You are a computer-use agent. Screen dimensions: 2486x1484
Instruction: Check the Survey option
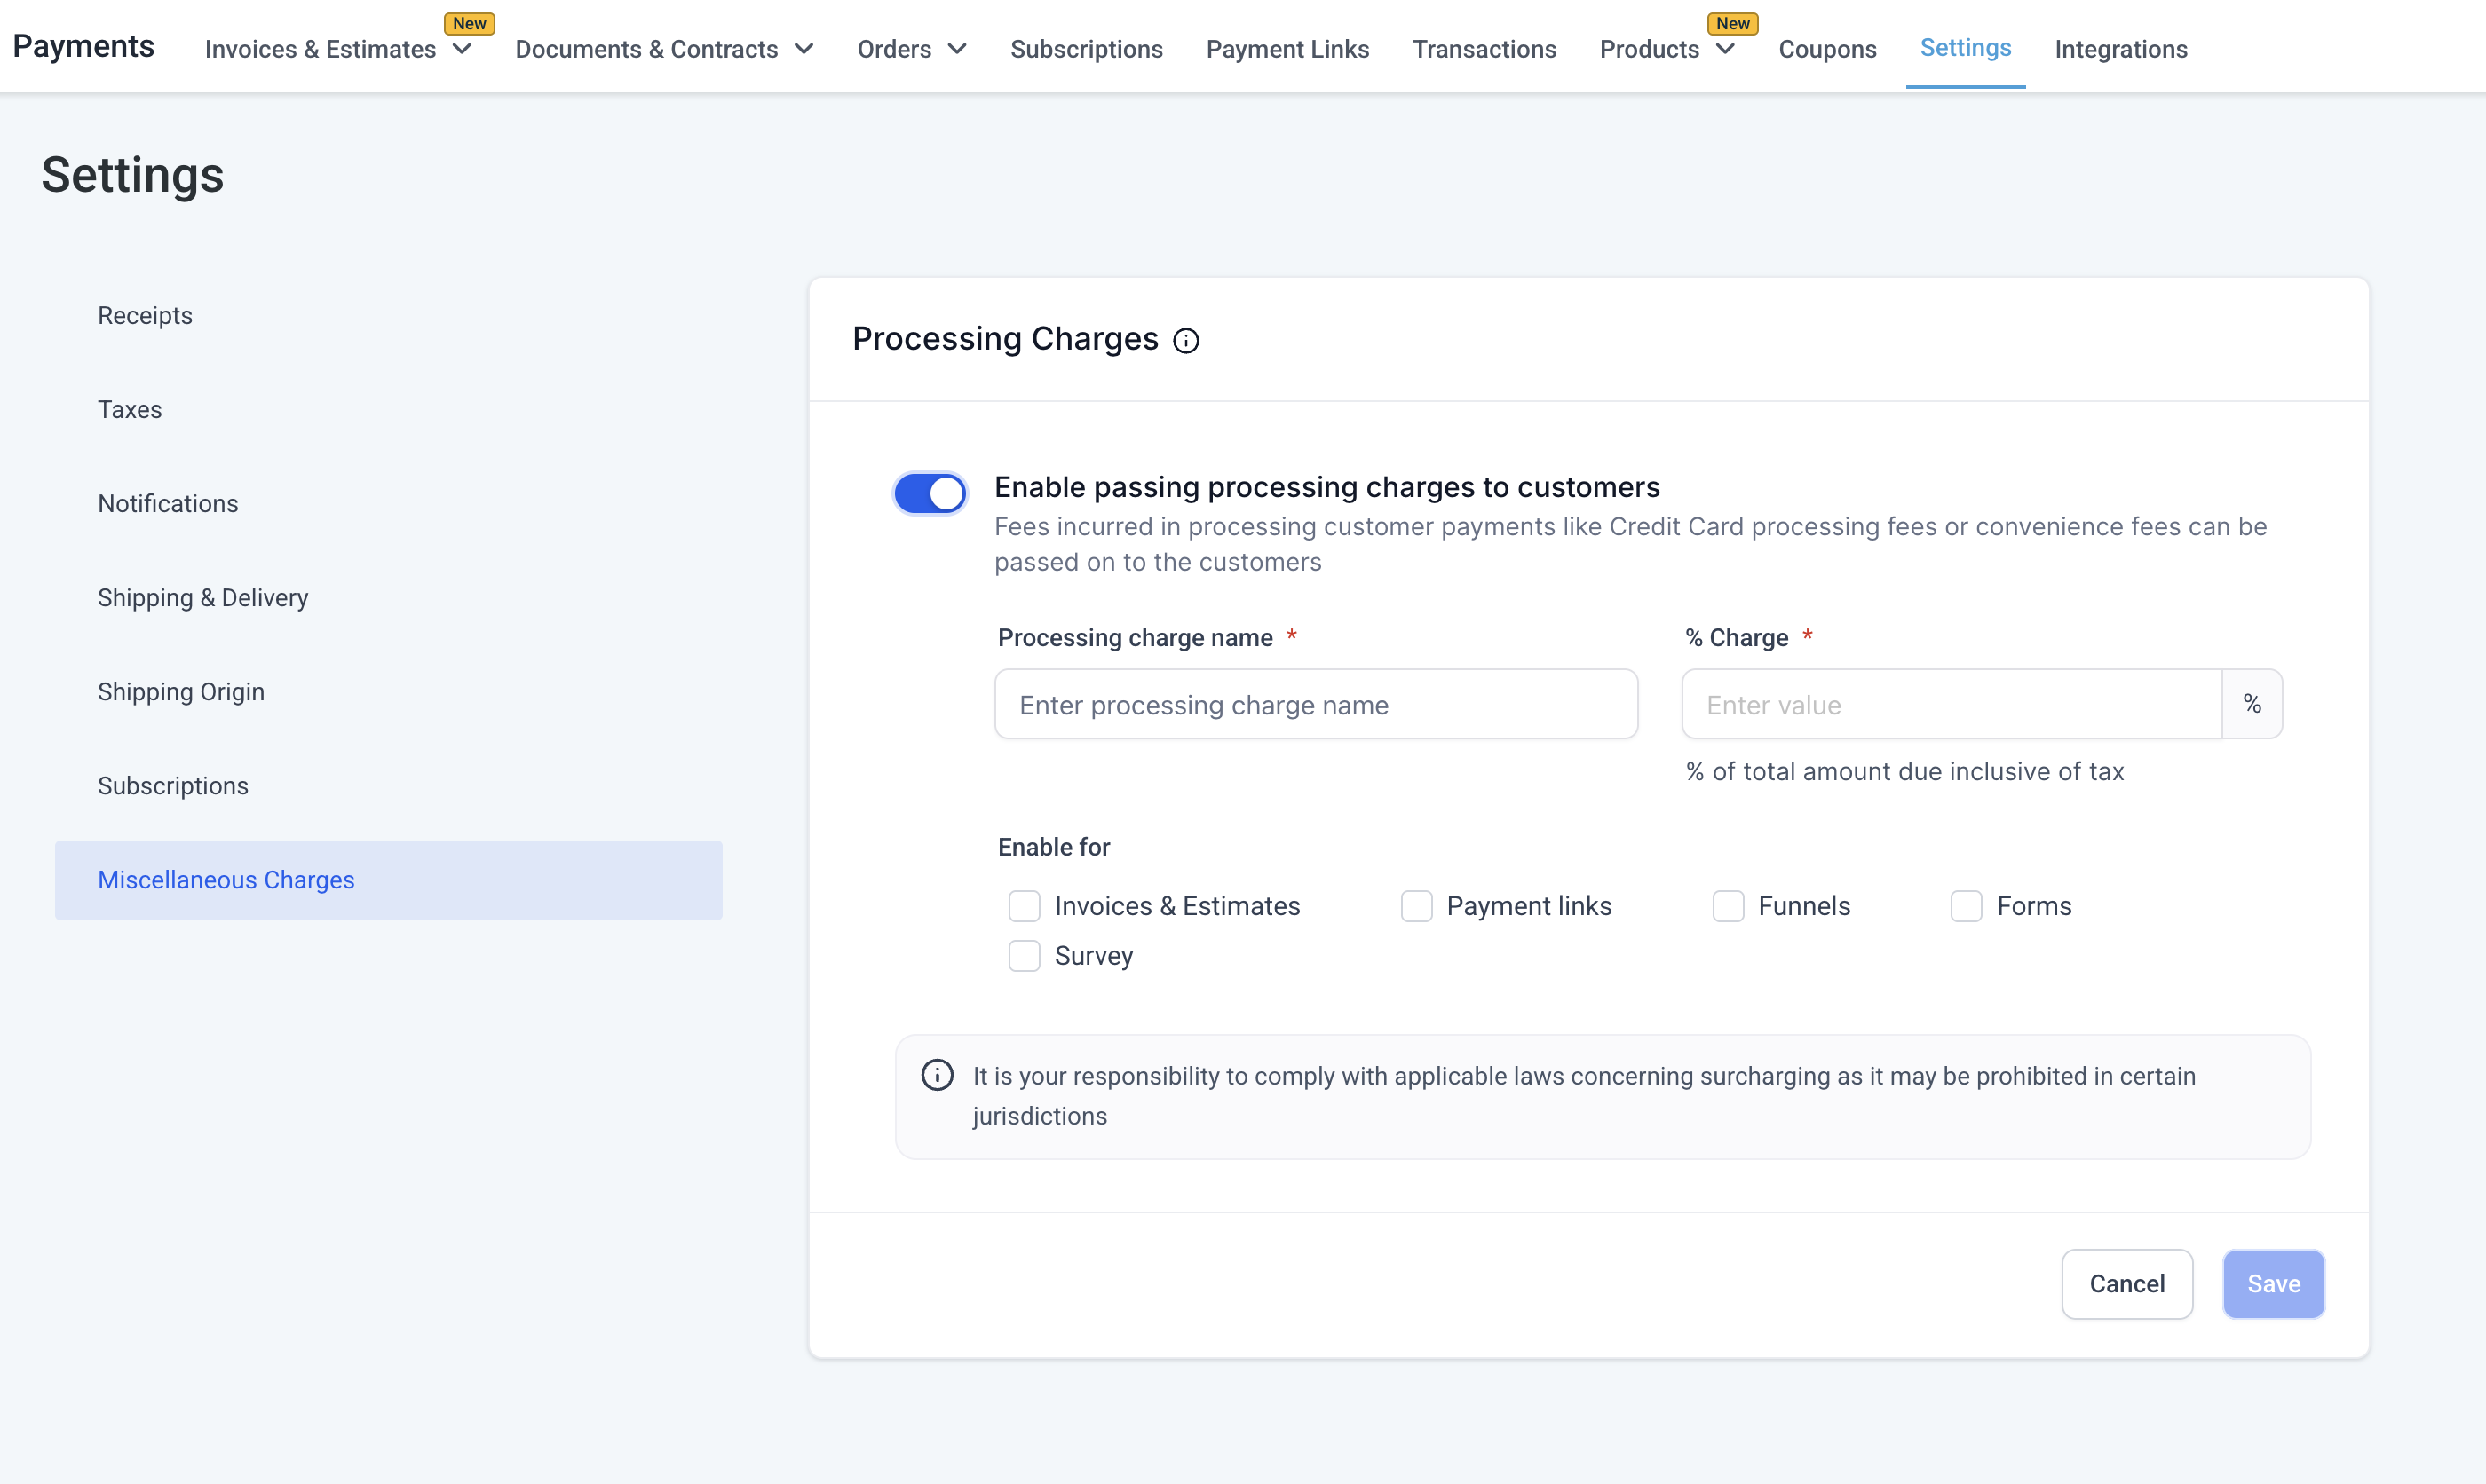click(1024, 956)
